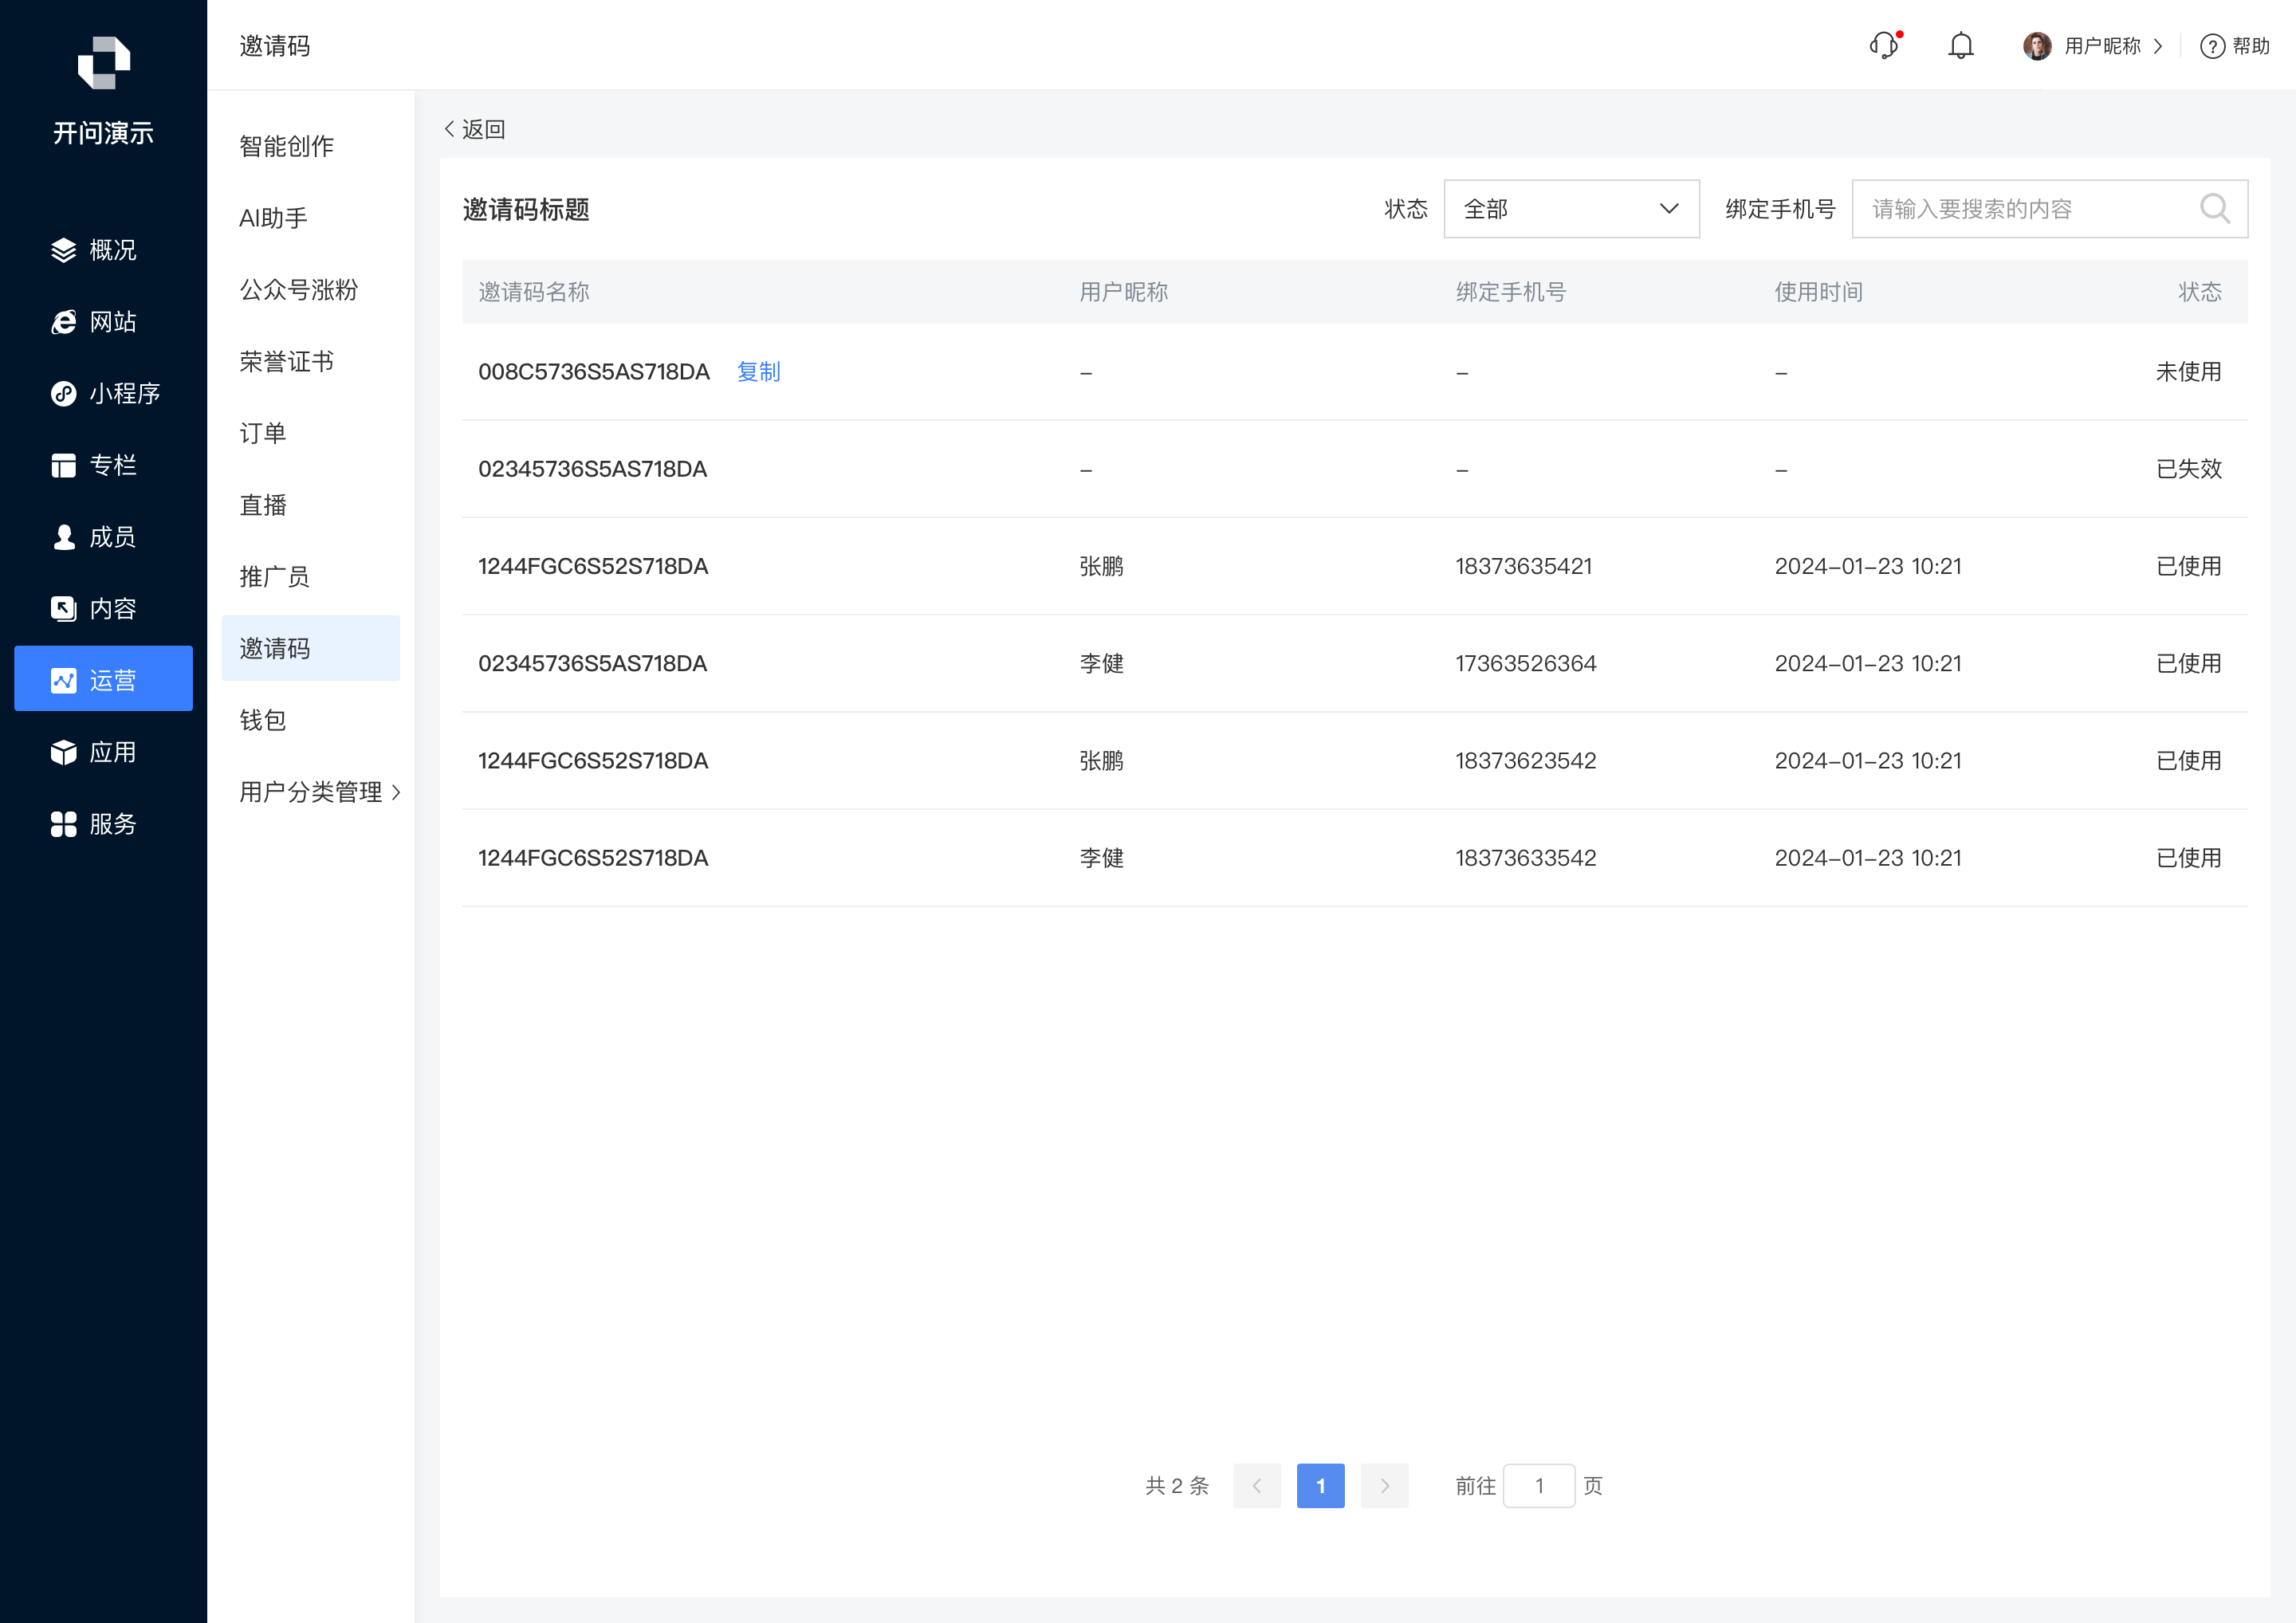This screenshot has width=2296, height=1623.
Task: Open 推广员 menu item
Action: pos(275,577)
